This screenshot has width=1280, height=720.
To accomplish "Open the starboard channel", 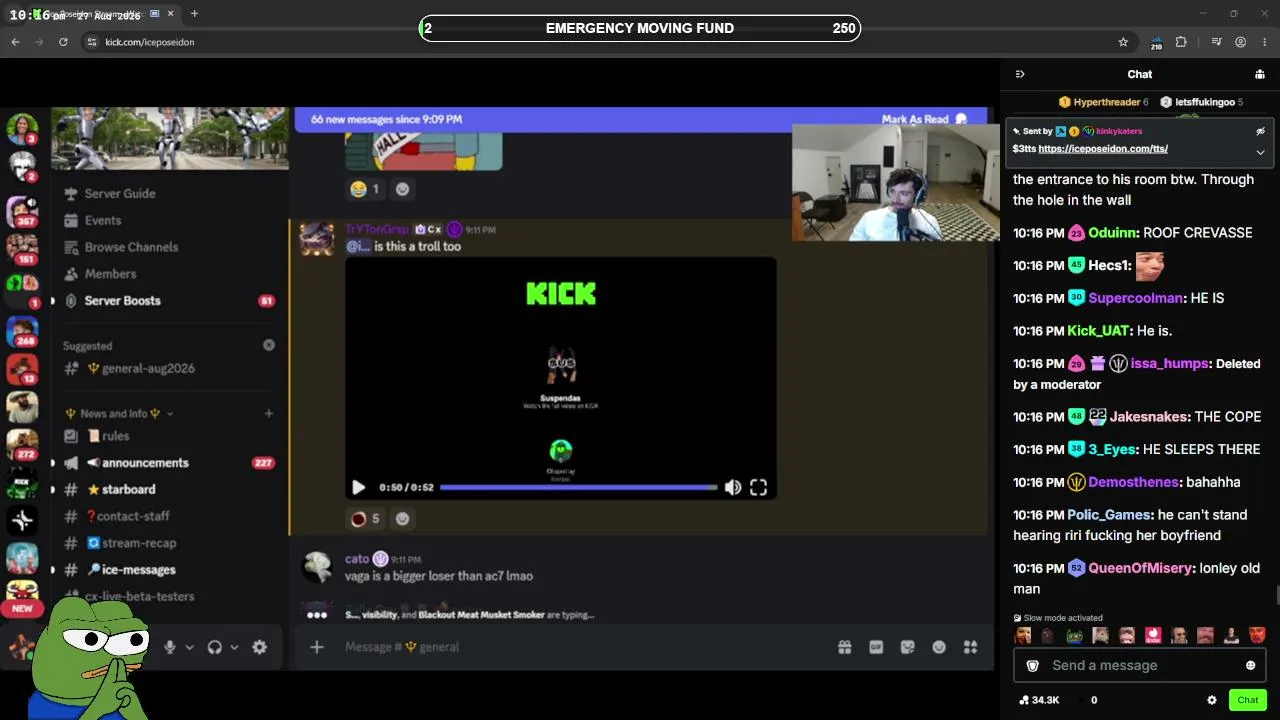I will point(128,489).
